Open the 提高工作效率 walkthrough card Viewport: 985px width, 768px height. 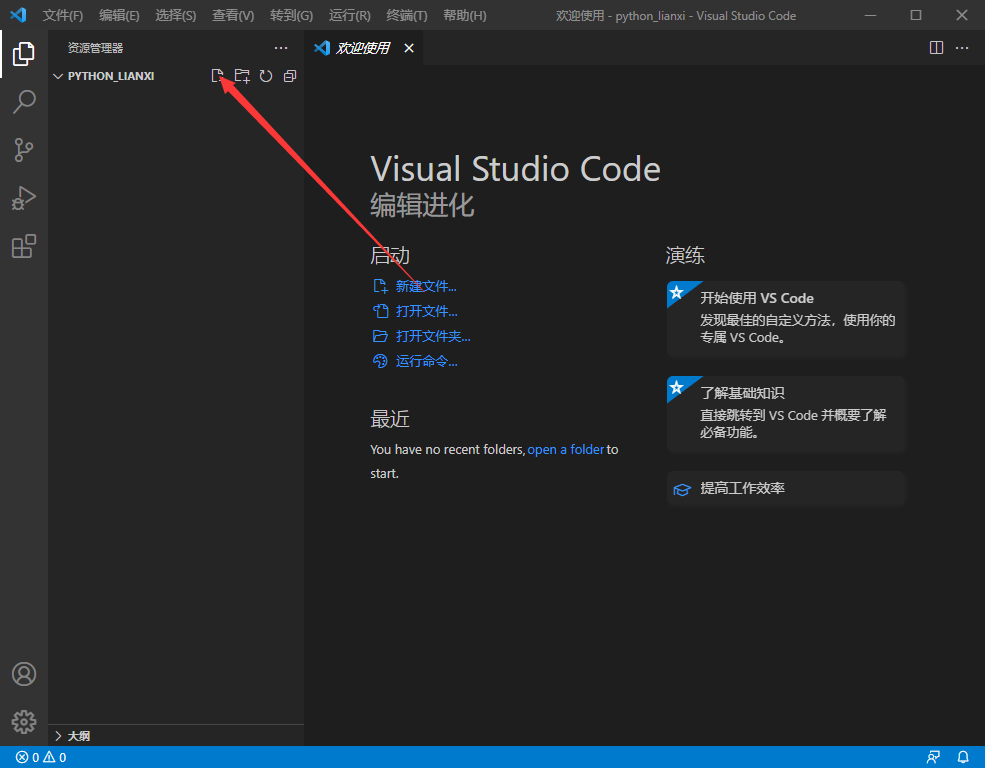click(786, 489)
